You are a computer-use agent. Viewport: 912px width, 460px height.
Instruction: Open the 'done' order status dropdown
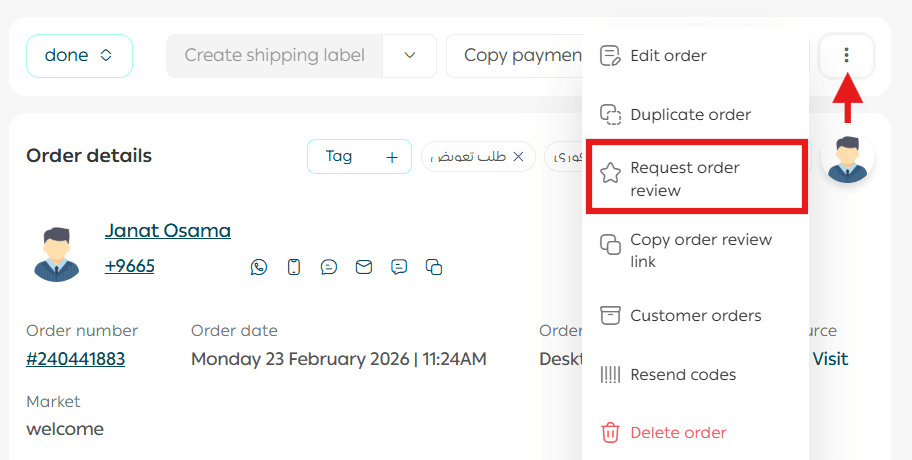pos(79,56)
